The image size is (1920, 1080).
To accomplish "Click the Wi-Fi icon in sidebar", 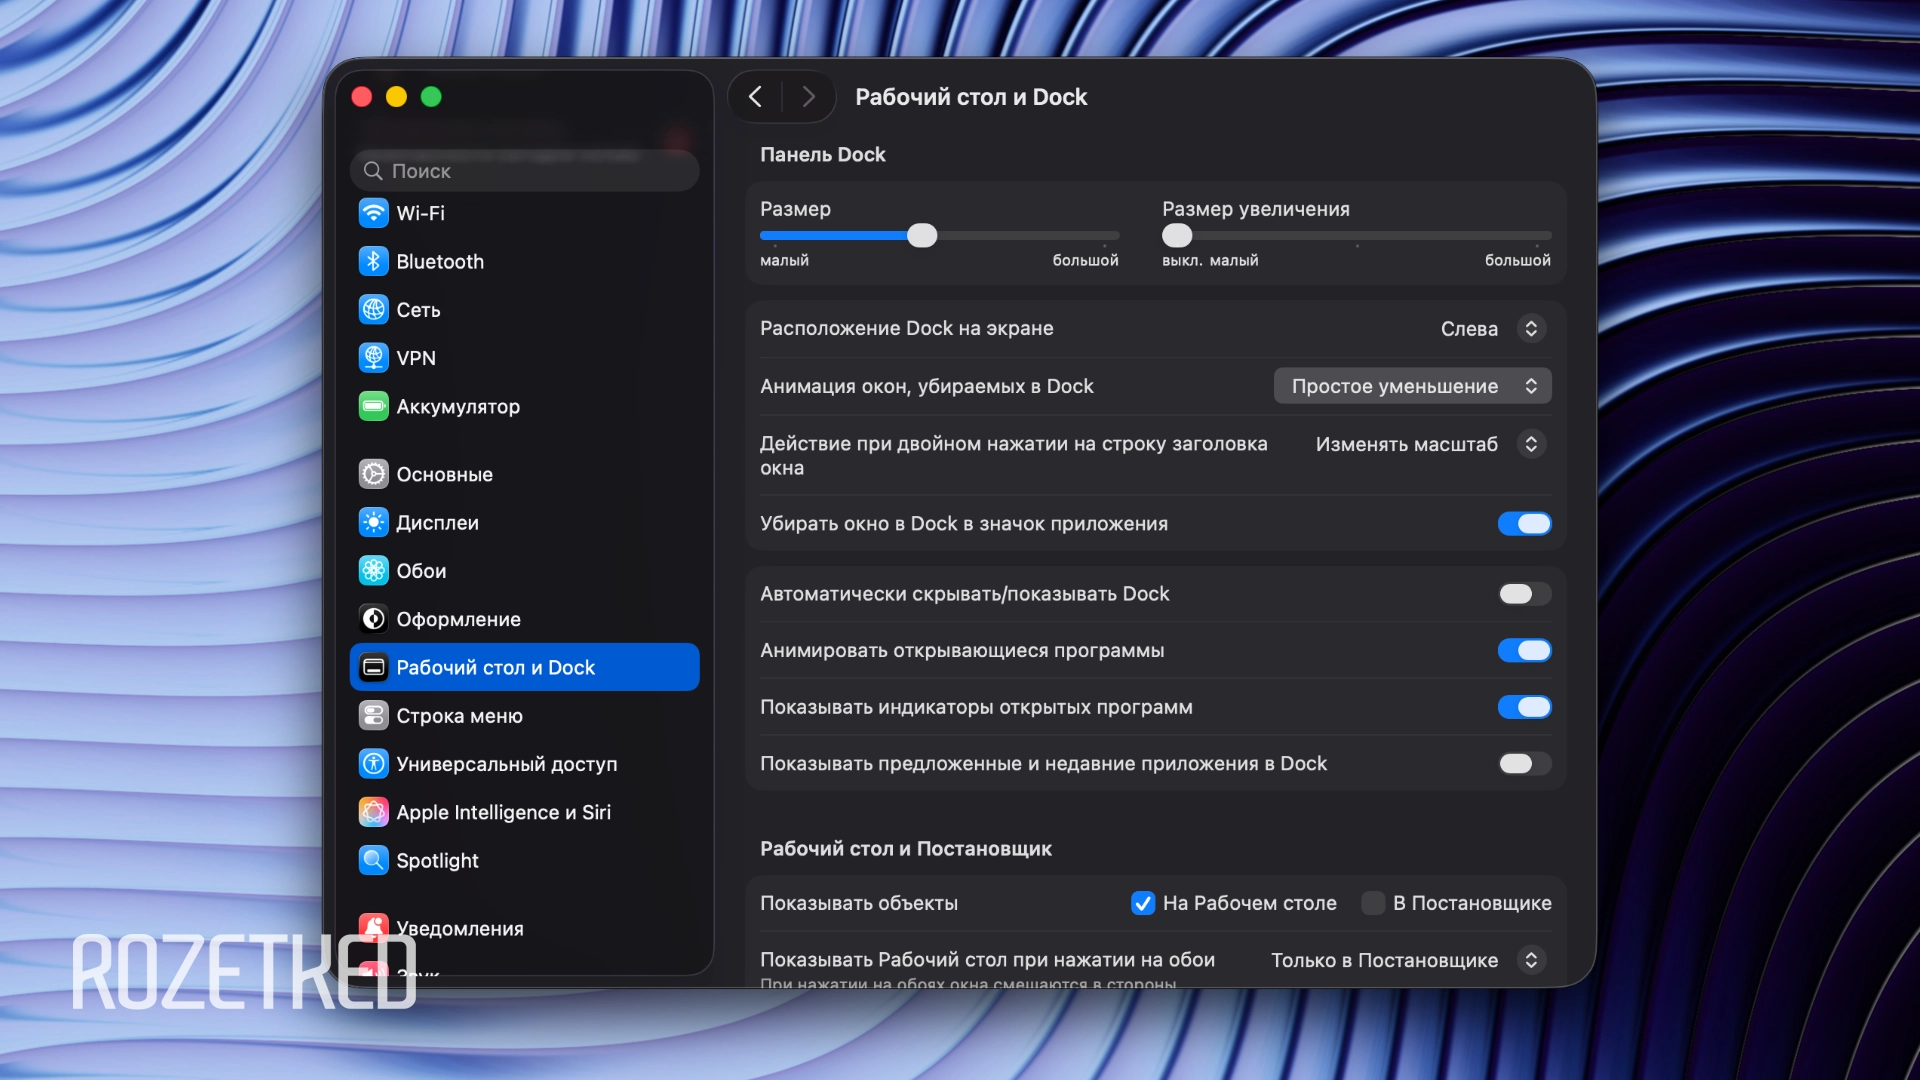I will (373, 213).
